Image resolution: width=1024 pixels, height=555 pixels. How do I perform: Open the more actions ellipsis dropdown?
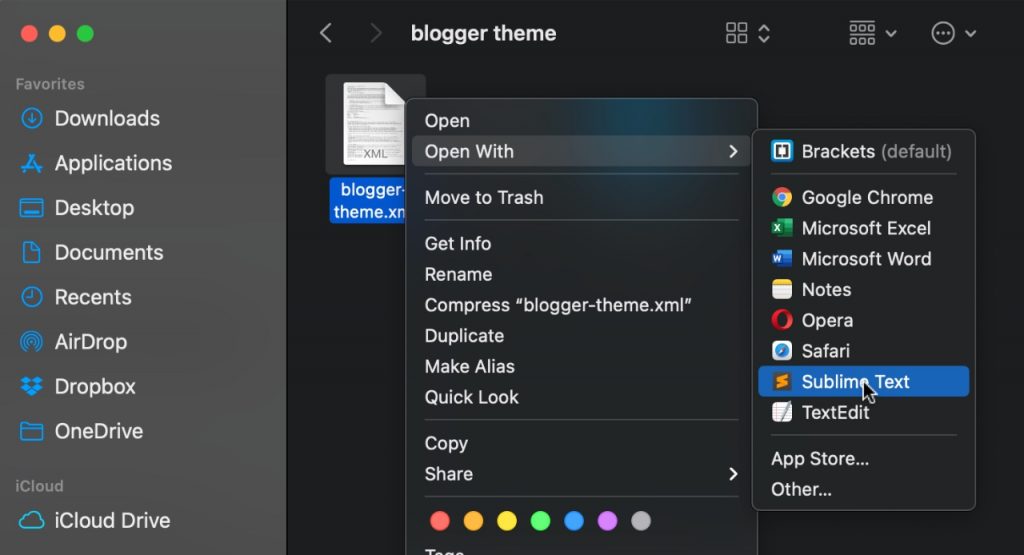pyautogui.click(x=953, y=33)
